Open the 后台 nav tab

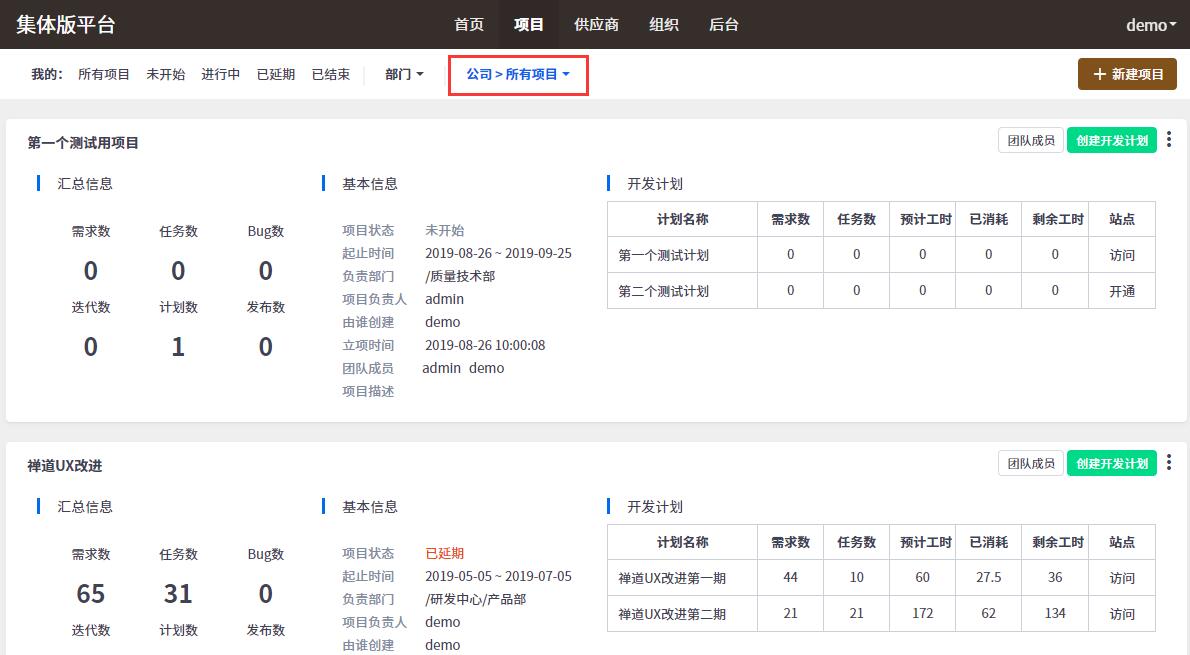coord(723,25)
